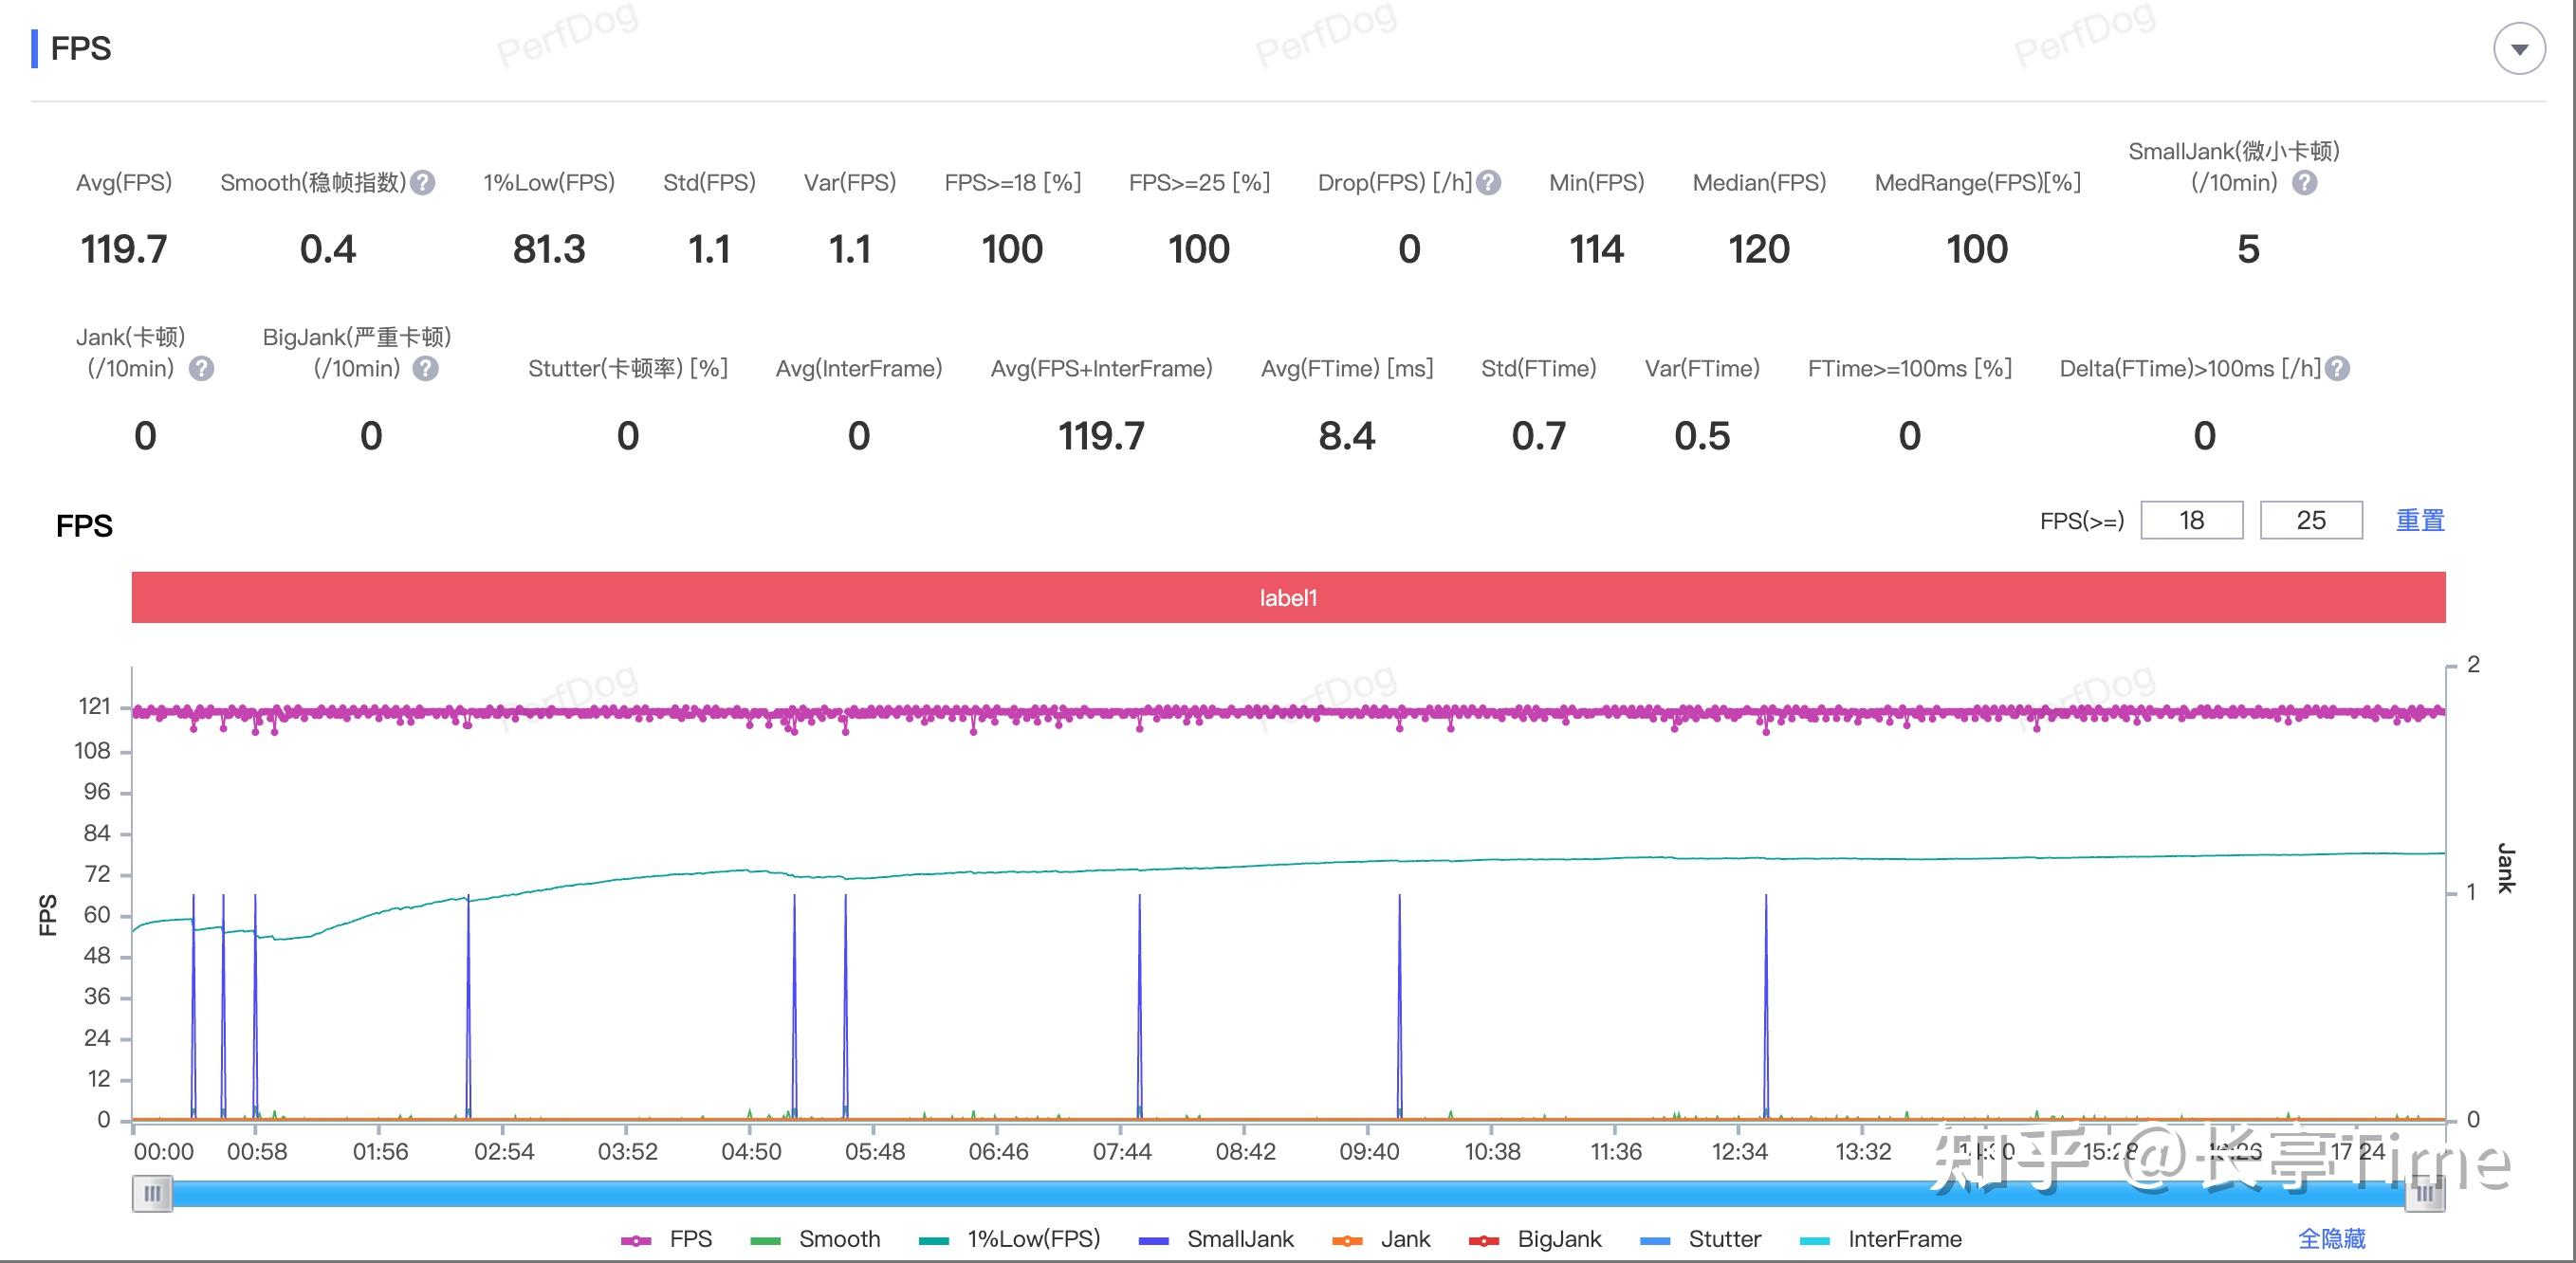Viewport: 2576px width, 1263px height.
Task: Select the red label1 bar
Action: (1288, 598)
